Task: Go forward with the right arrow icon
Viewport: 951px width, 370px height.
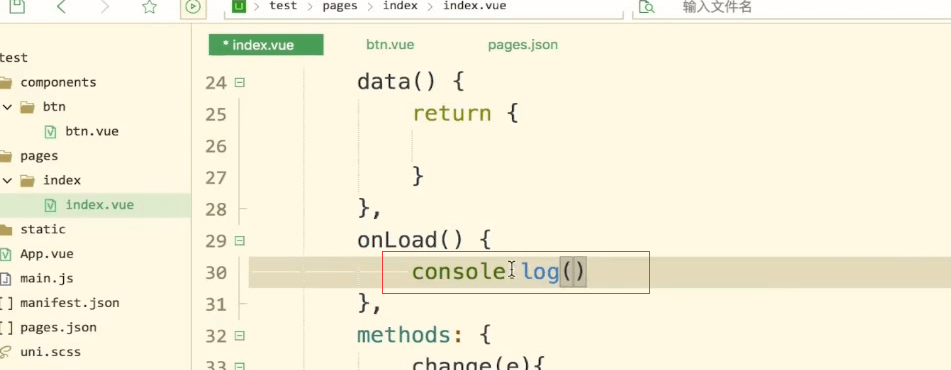Action: coord(105,7)
